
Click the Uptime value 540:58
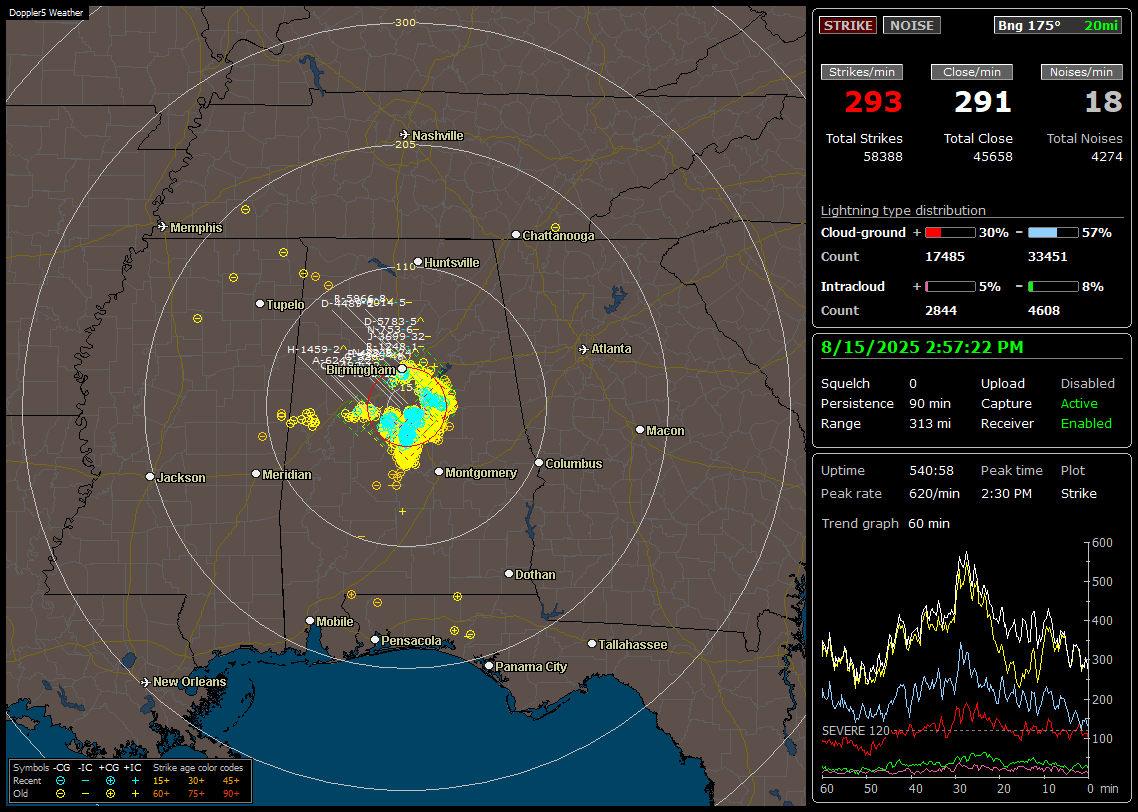point(931,471)
